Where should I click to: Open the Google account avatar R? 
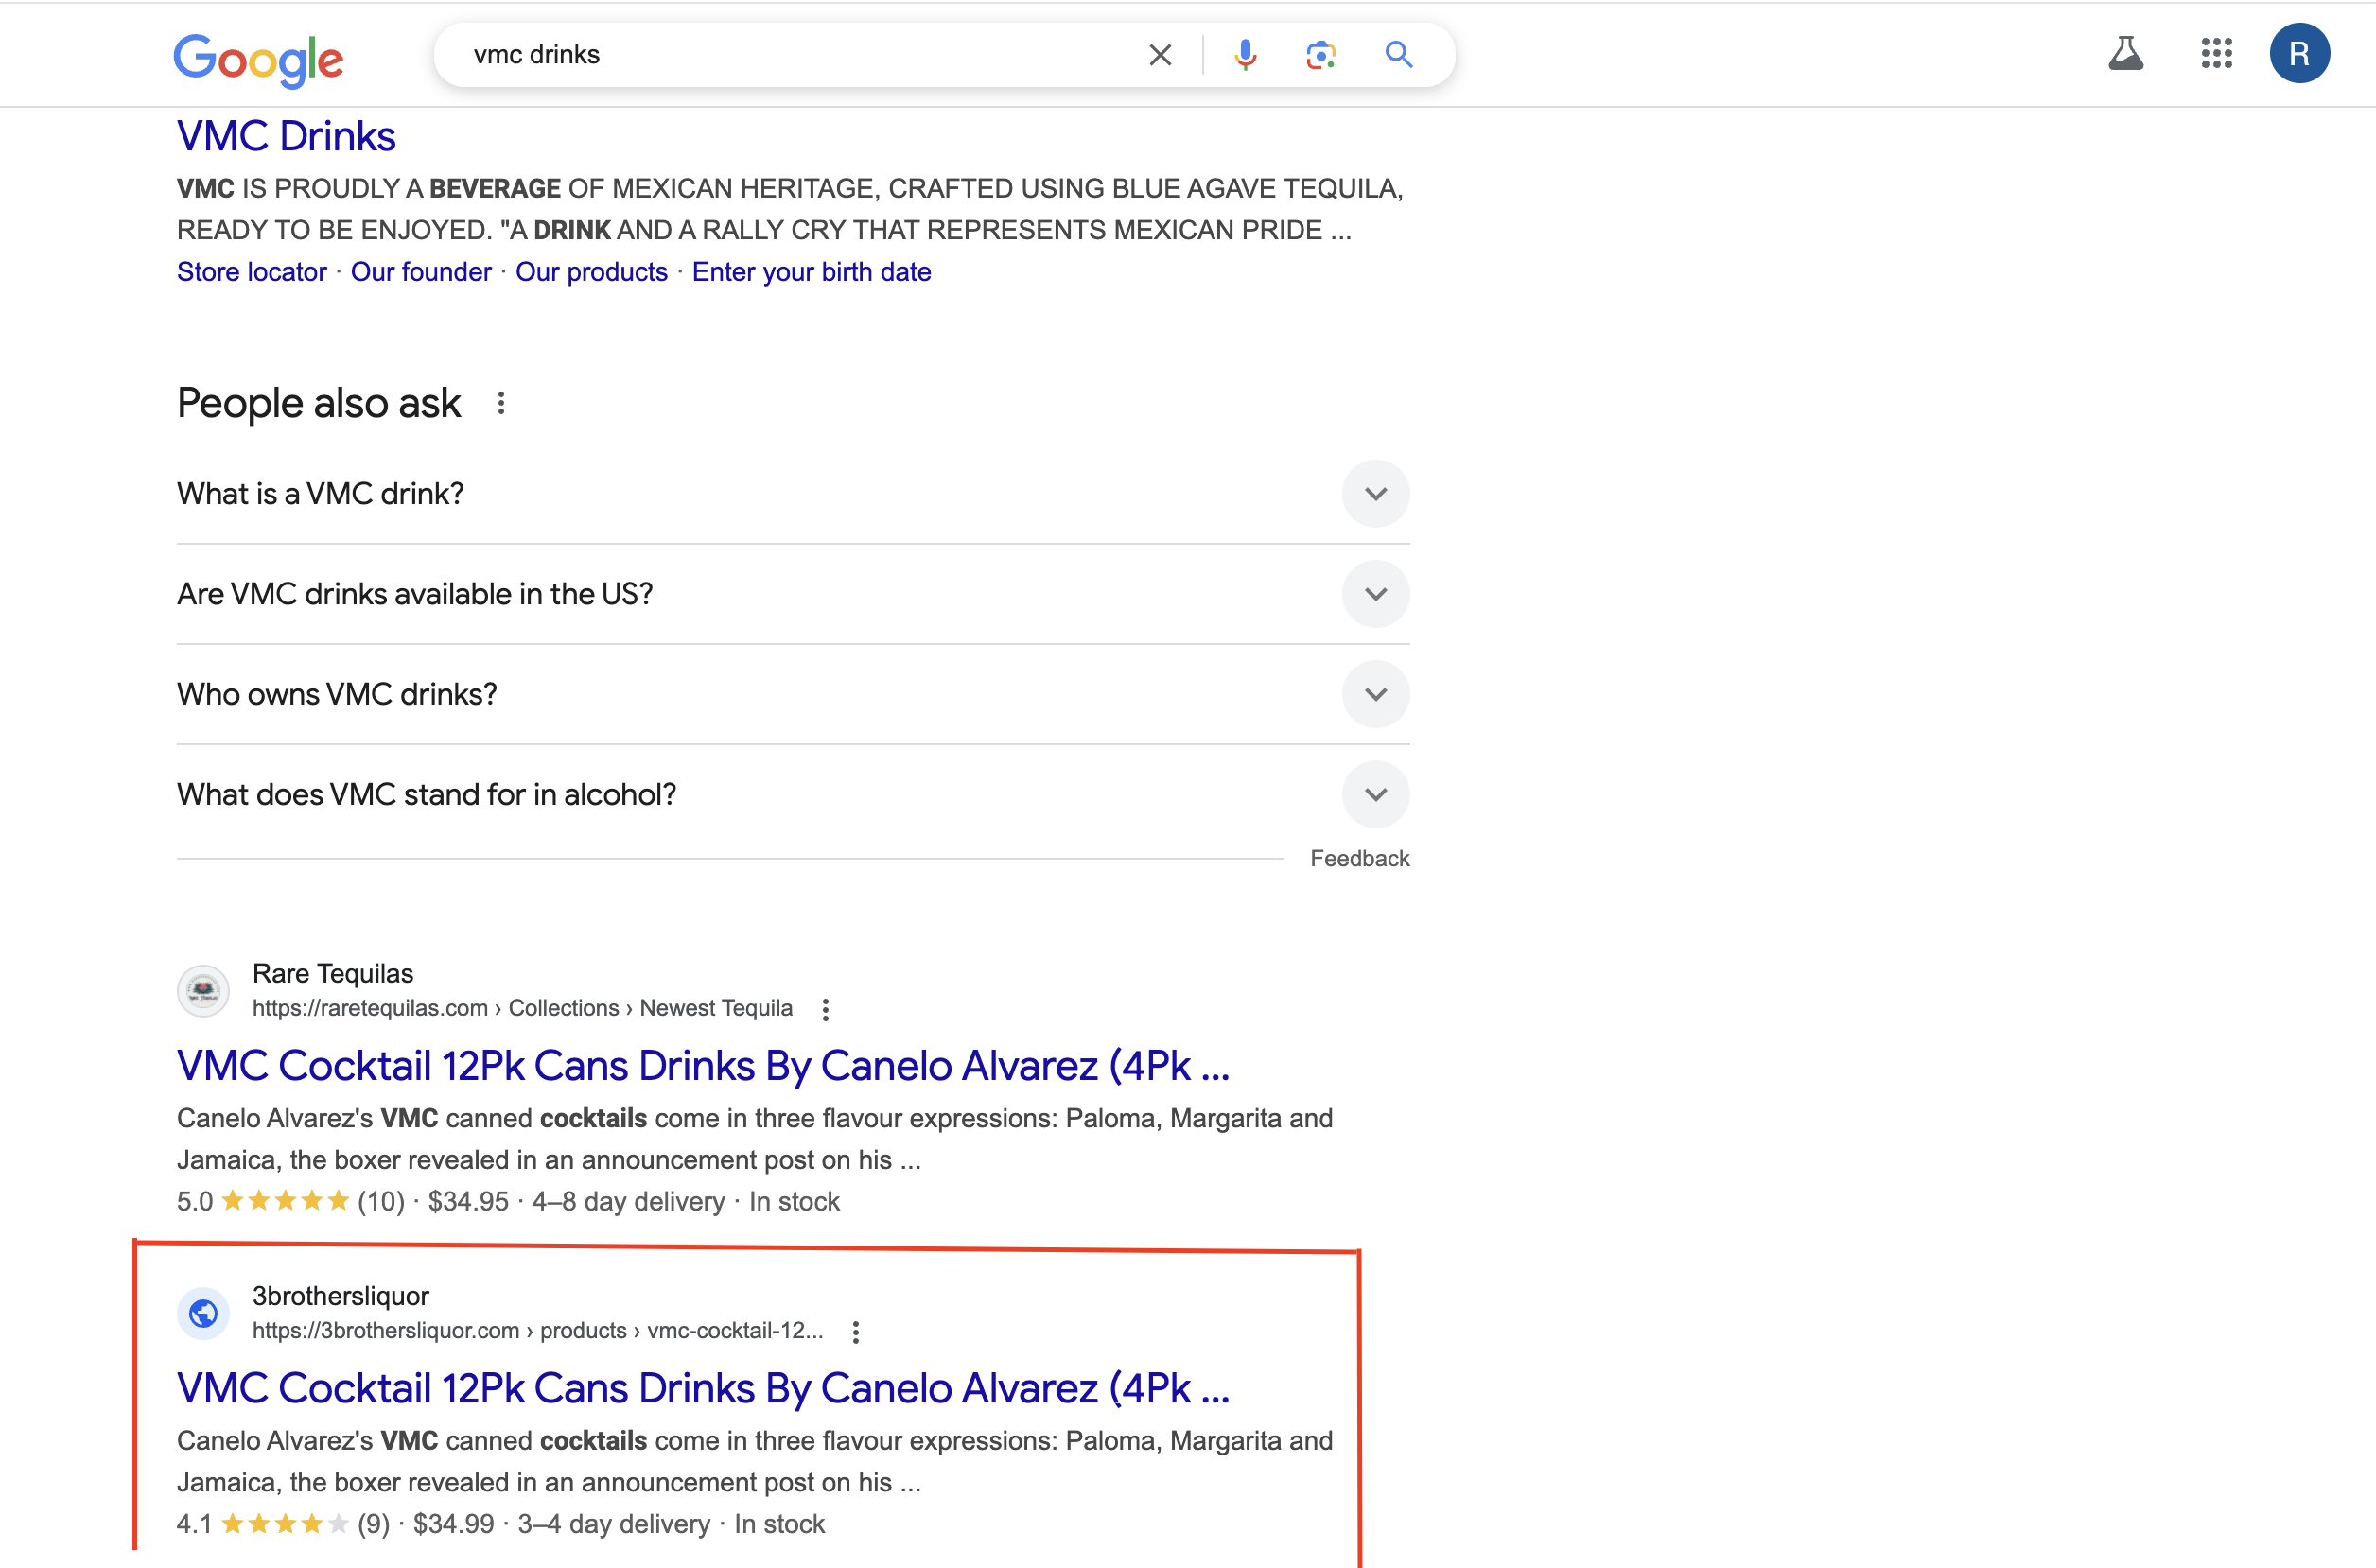(x=2299, y=54)
